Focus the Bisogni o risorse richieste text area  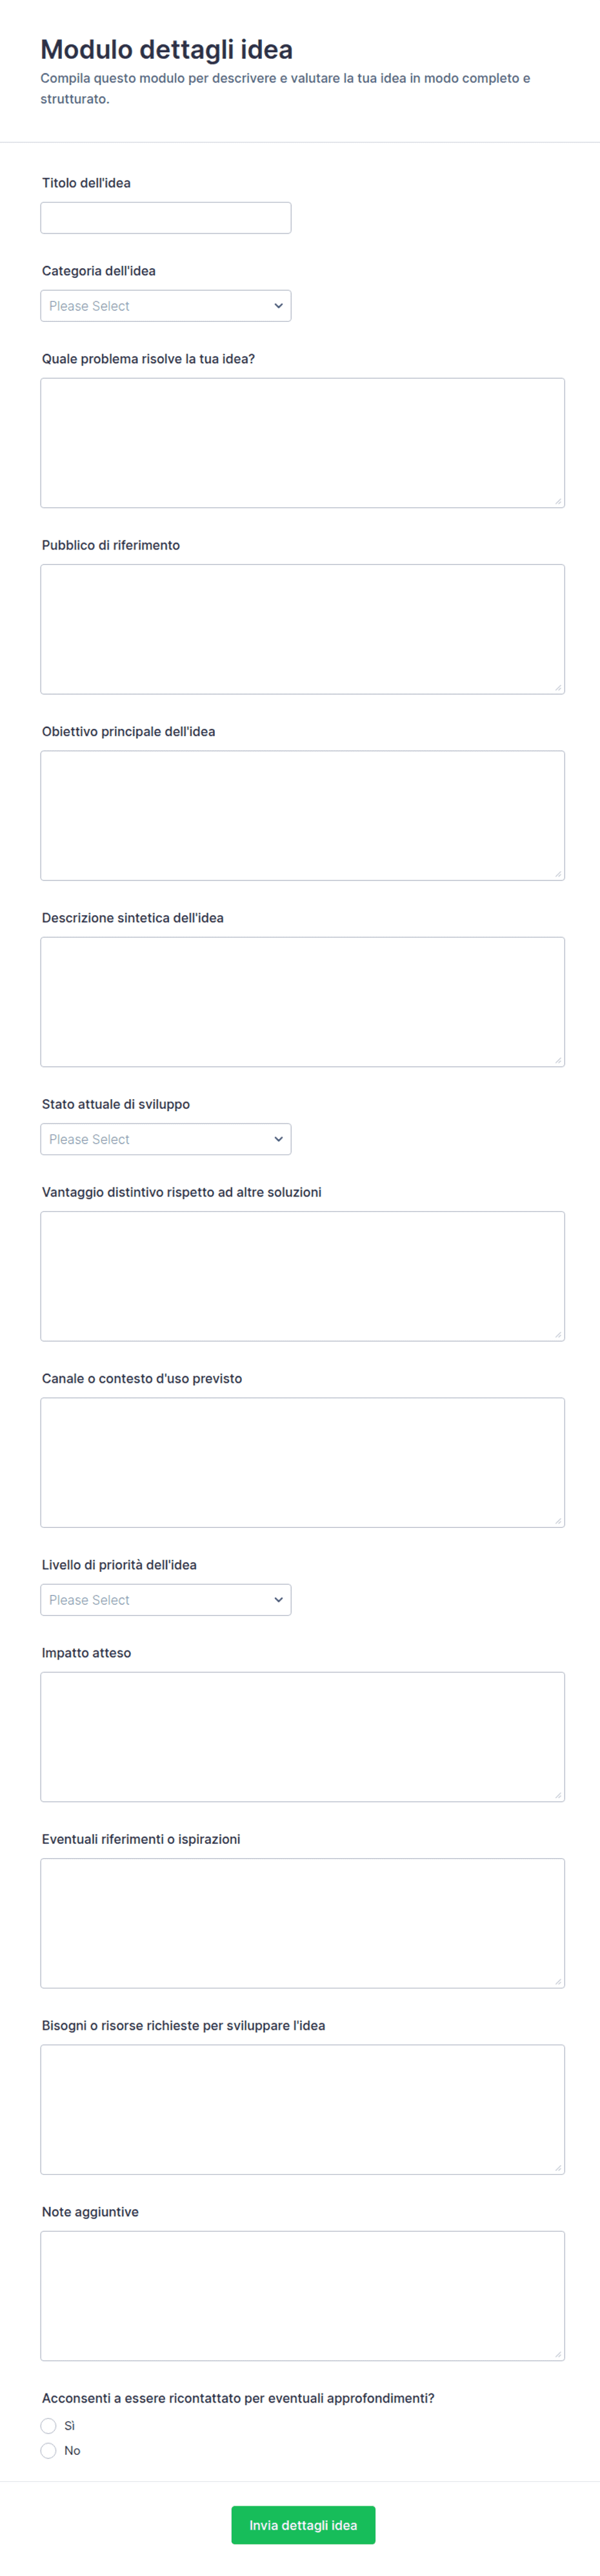tap(303, 2109)
